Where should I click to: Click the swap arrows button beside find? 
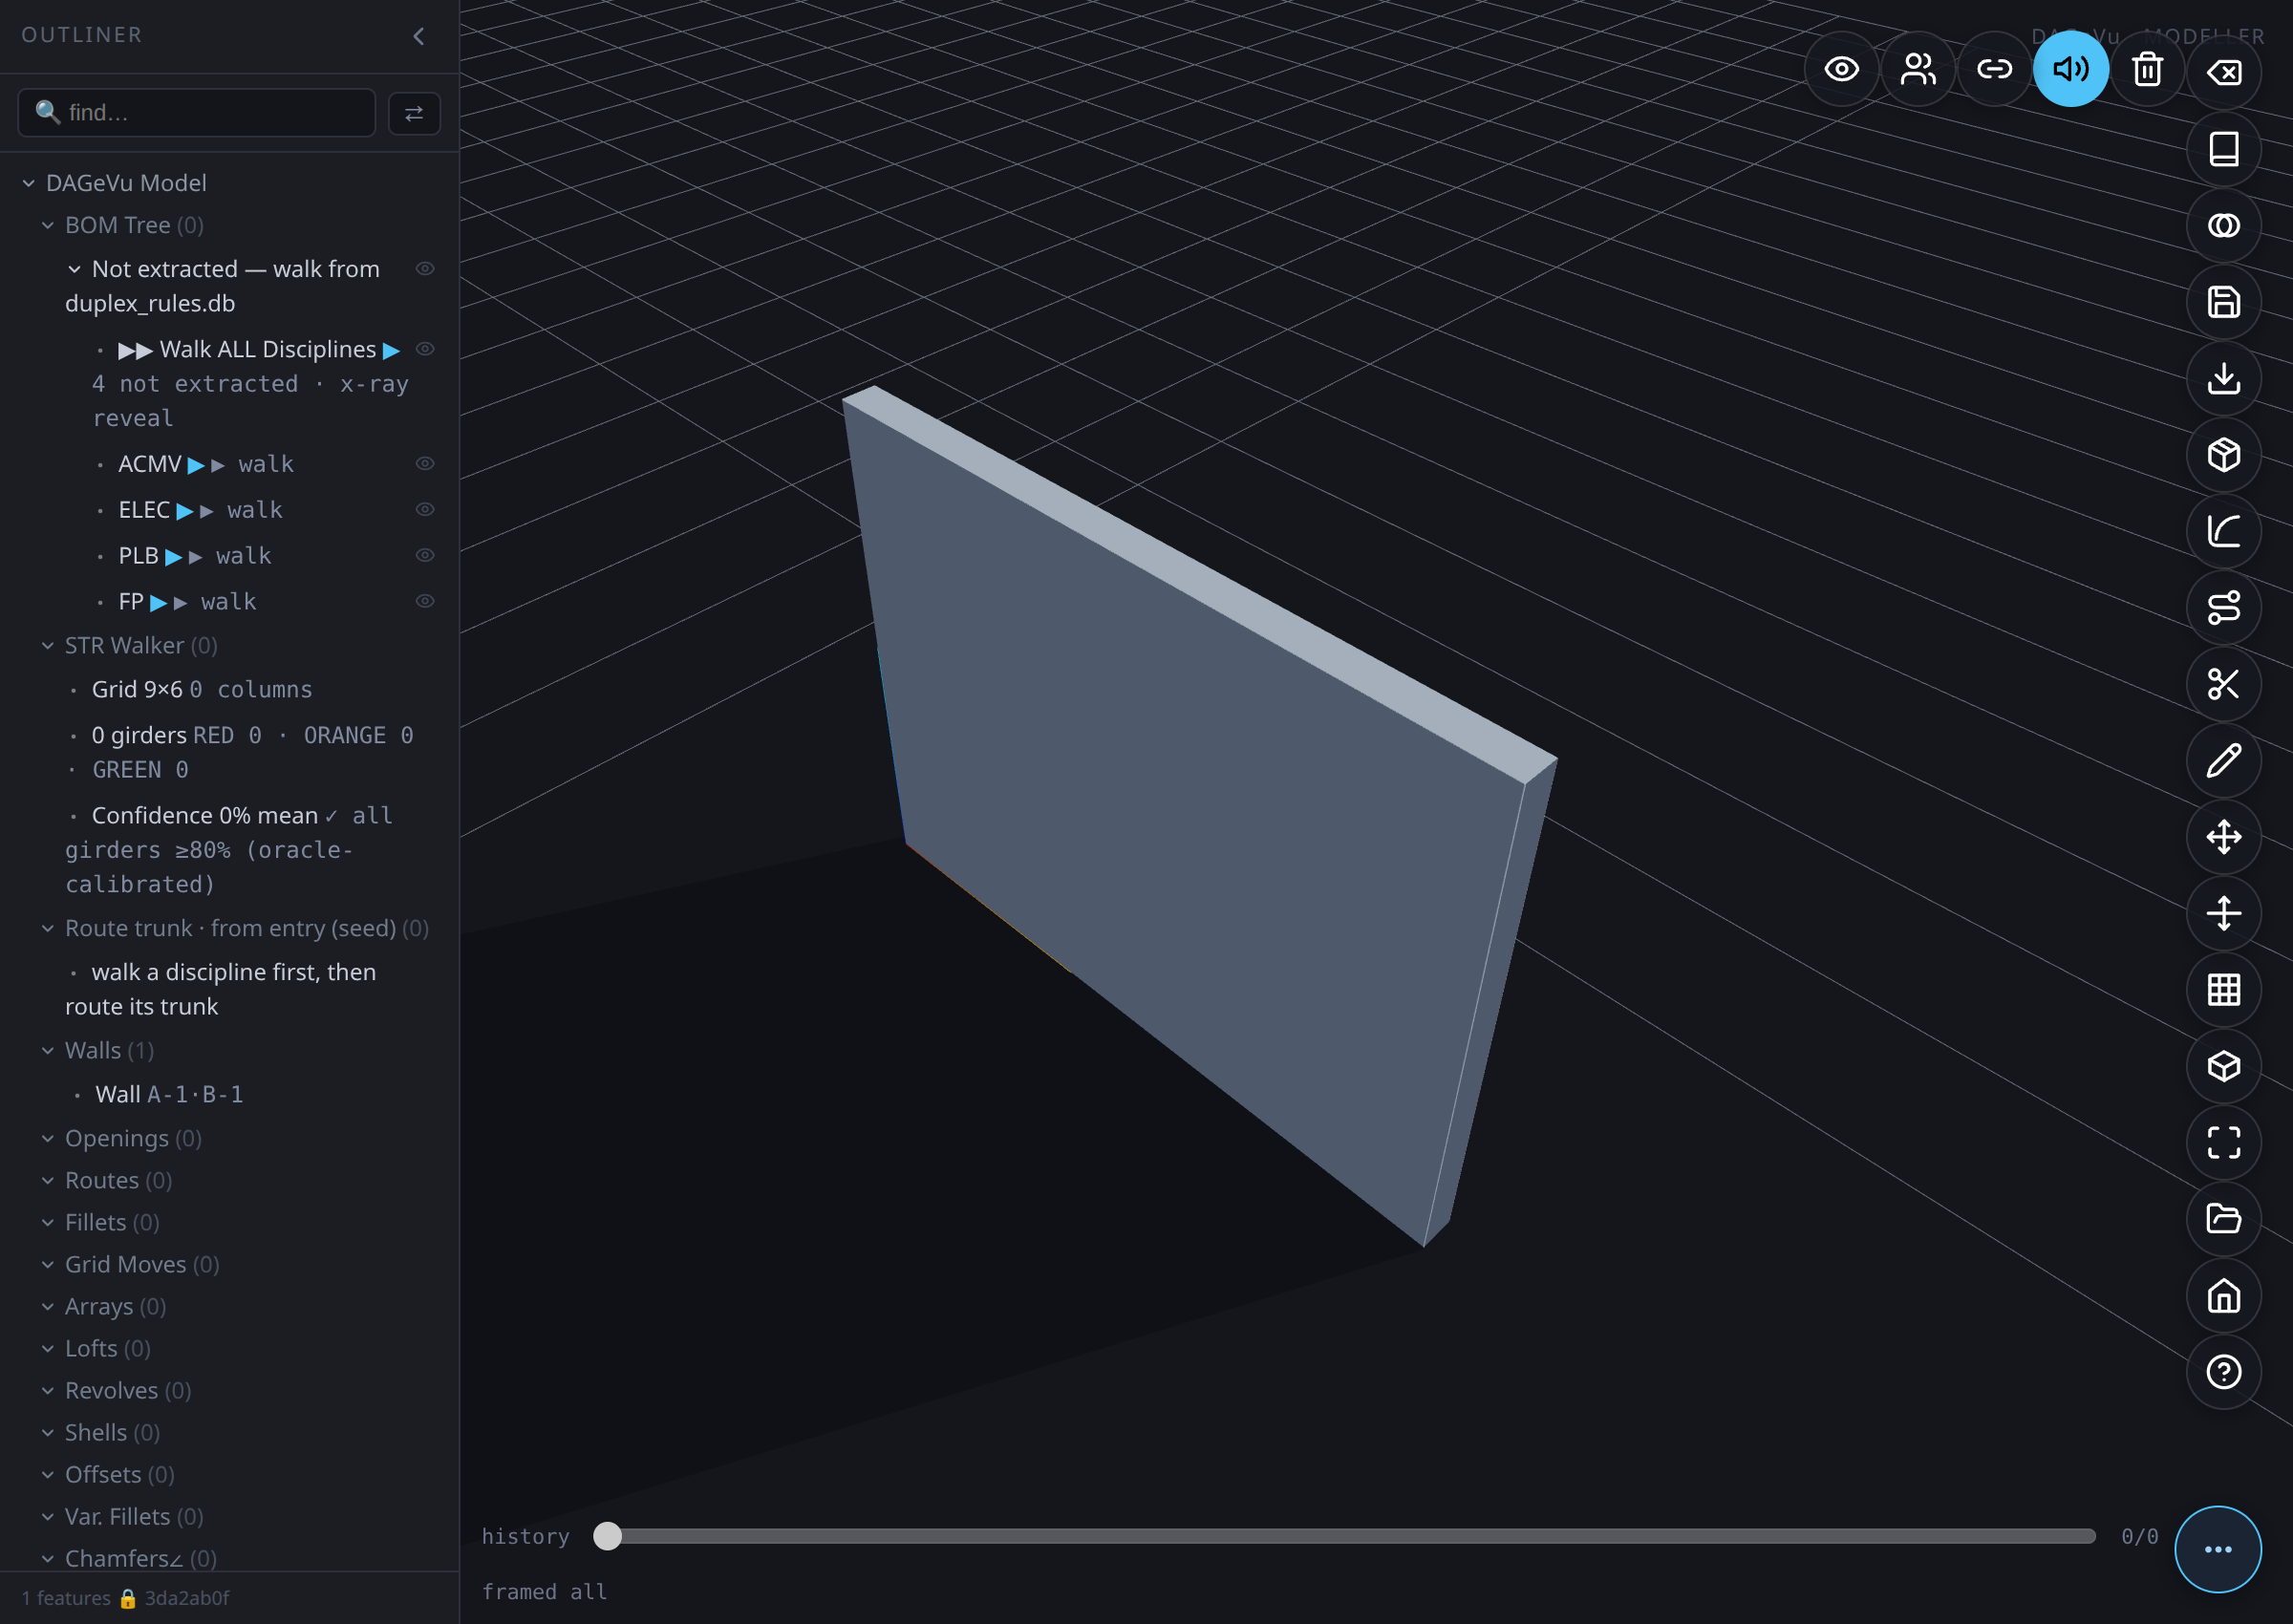pyautogui.click(x=414, y=113)
